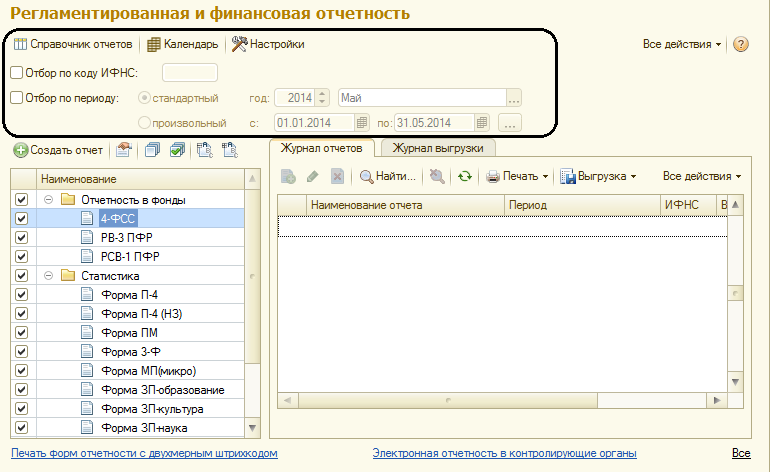
Task: Click the Статистика folder icon
Action: [x=68, y=276]
